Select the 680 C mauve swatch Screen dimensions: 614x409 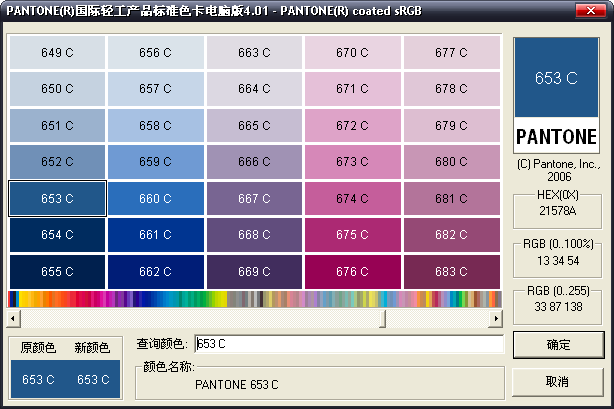(452, 162)
